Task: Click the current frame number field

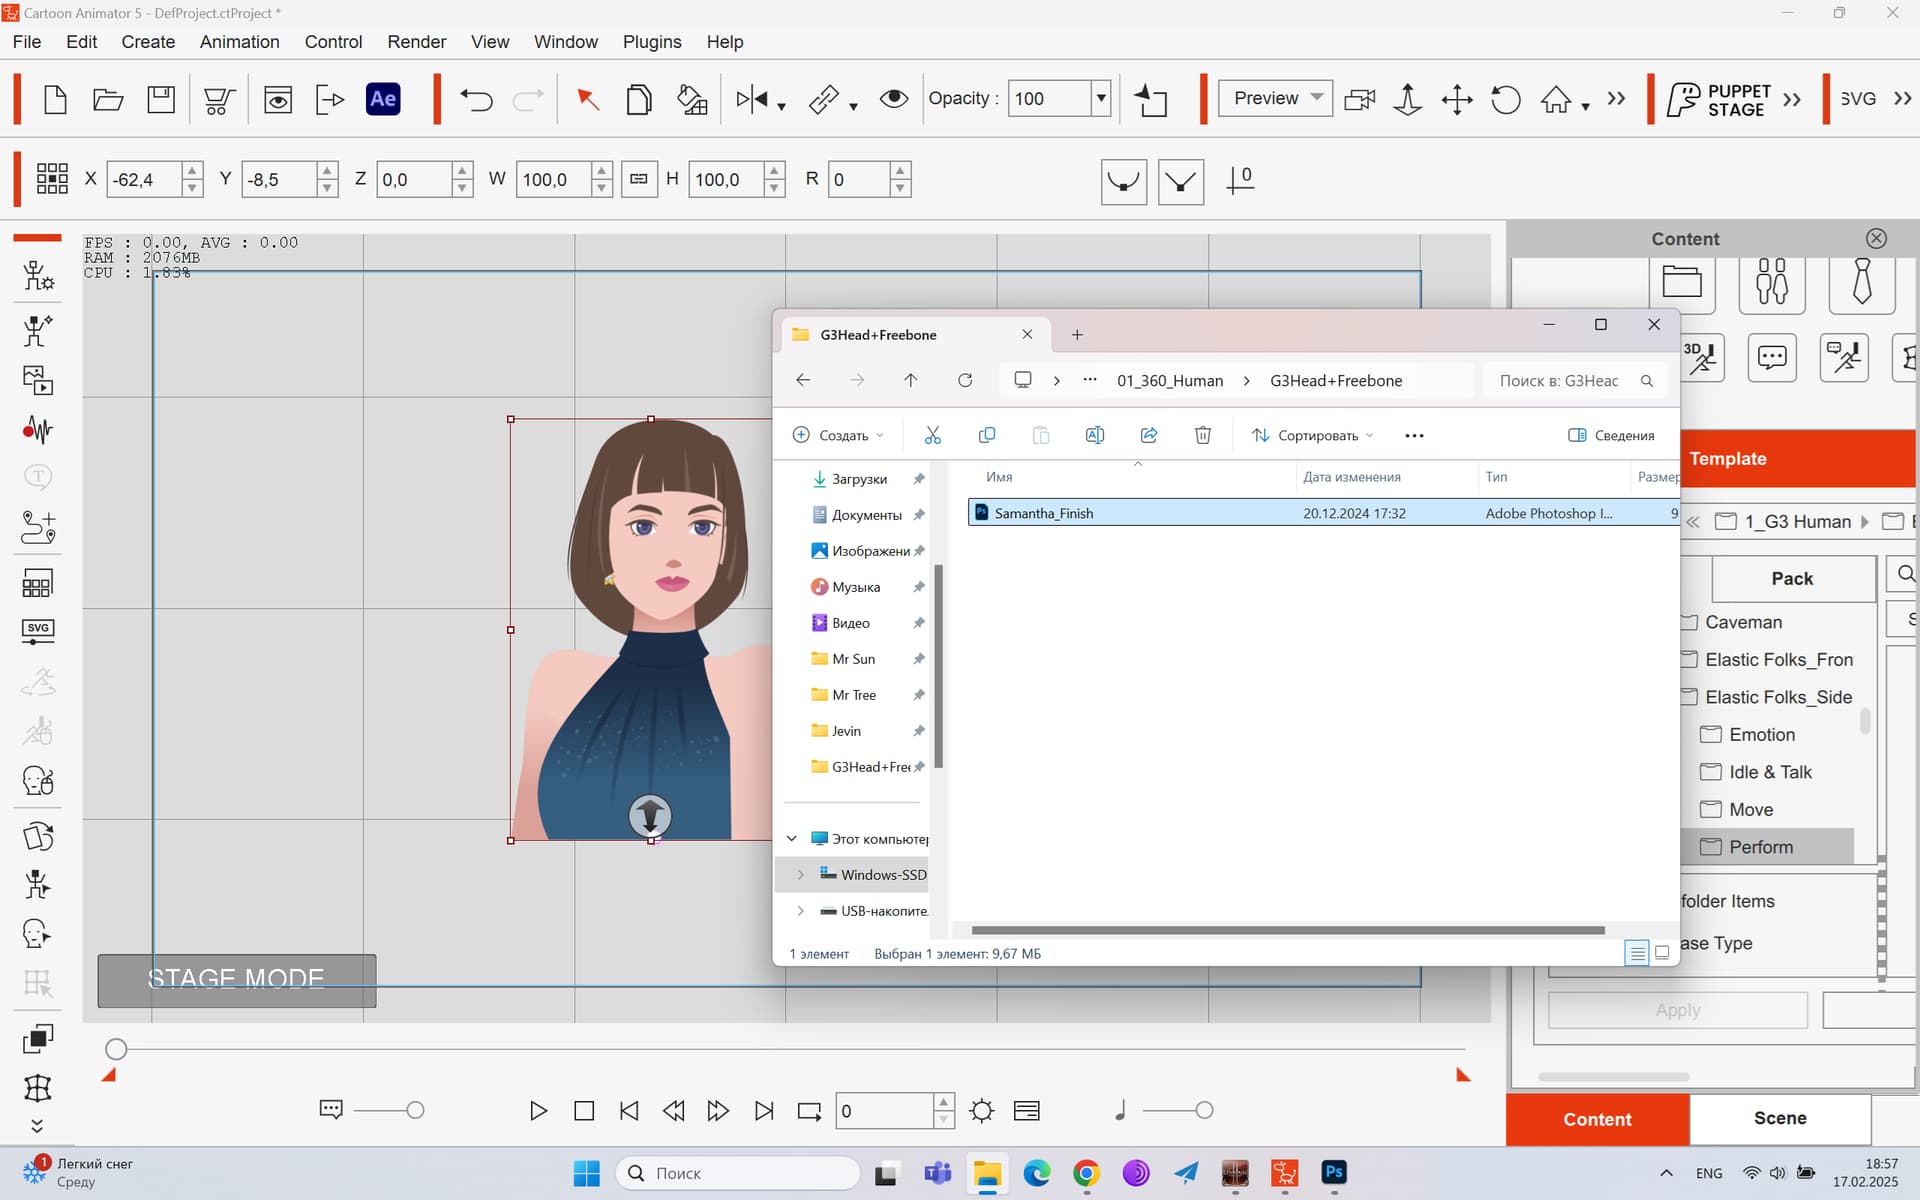Action: (884, 1111)
